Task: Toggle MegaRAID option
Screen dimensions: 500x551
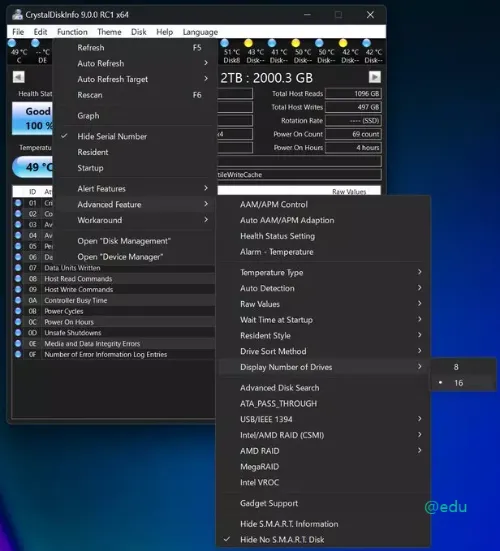Action: (x=323, y=466)
